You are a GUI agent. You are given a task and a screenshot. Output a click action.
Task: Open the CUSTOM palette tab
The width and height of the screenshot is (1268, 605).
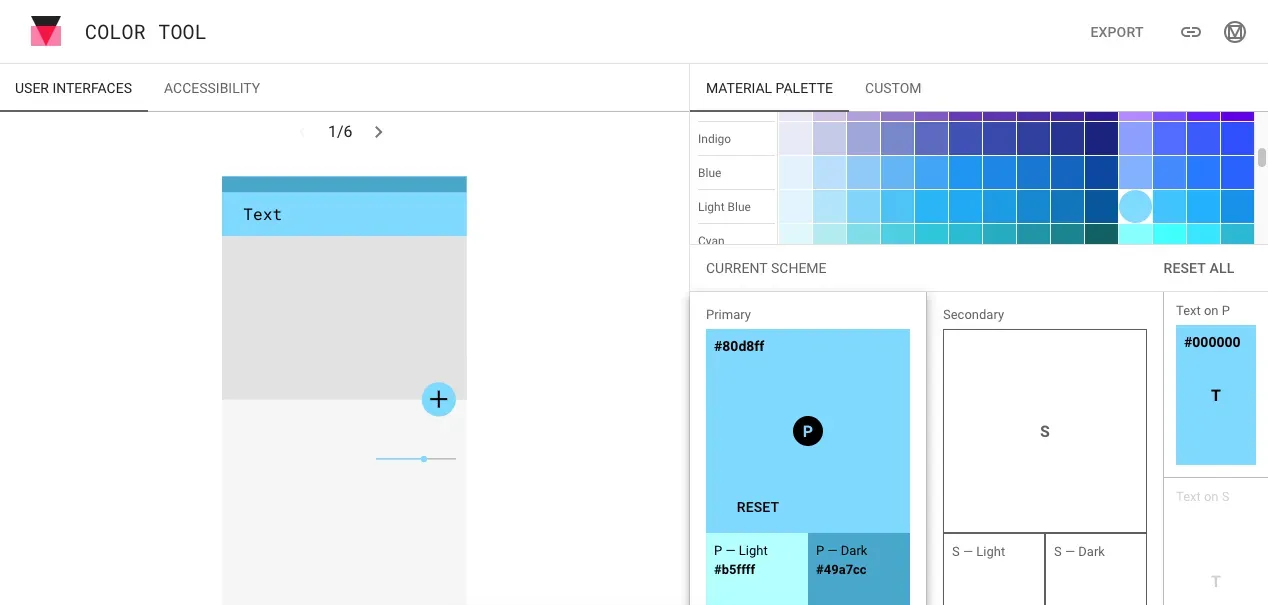[892, 88]
